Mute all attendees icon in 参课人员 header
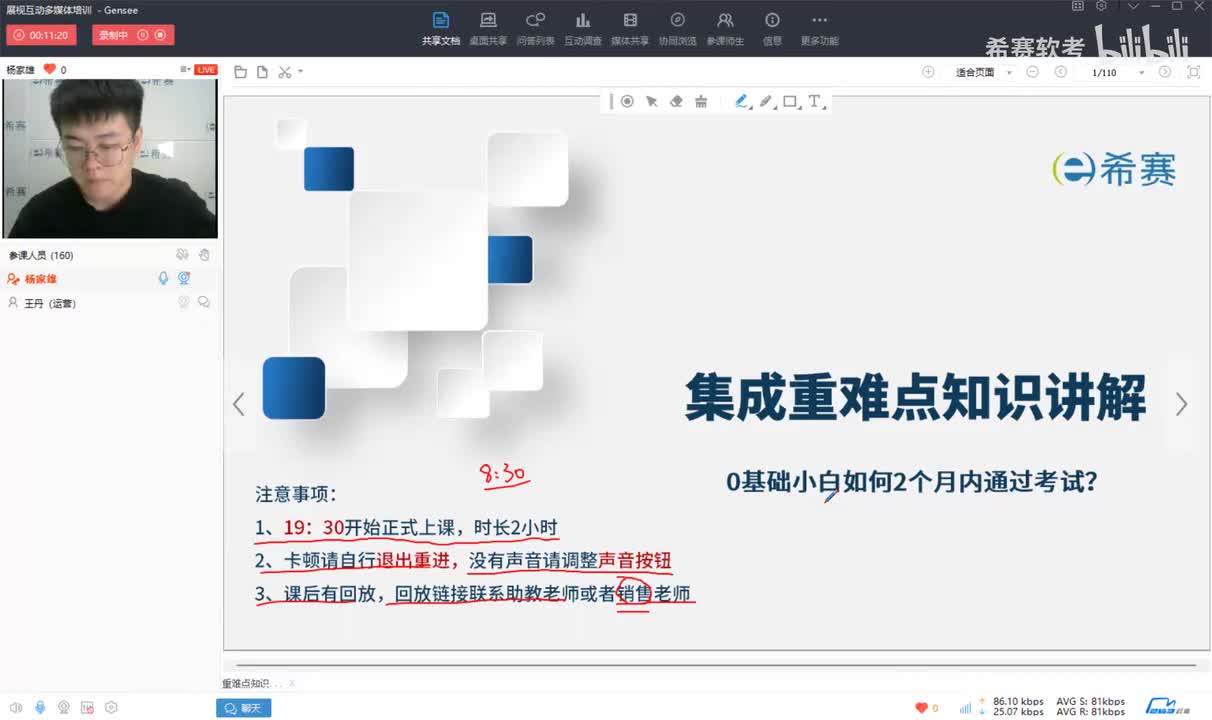This screenshot has height=720, width=1212. 182,255
